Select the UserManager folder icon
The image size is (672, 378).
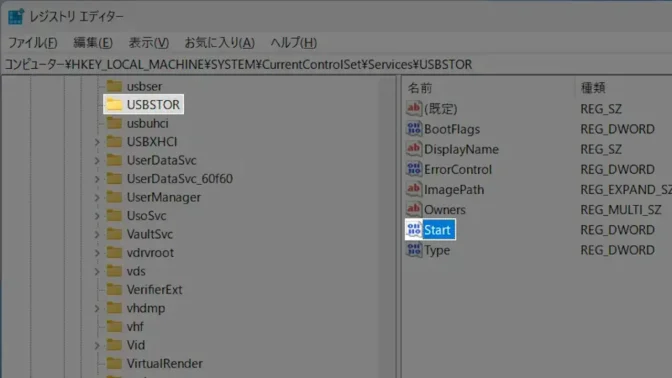tap(114, 197)
